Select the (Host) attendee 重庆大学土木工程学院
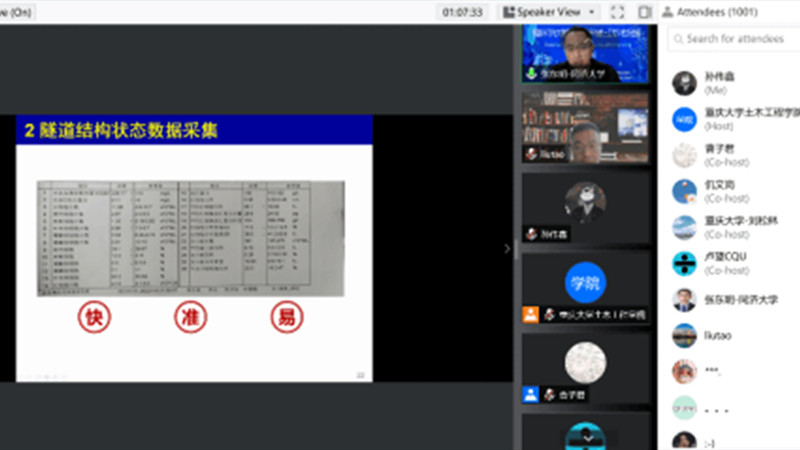 click(x=735, y=119)
